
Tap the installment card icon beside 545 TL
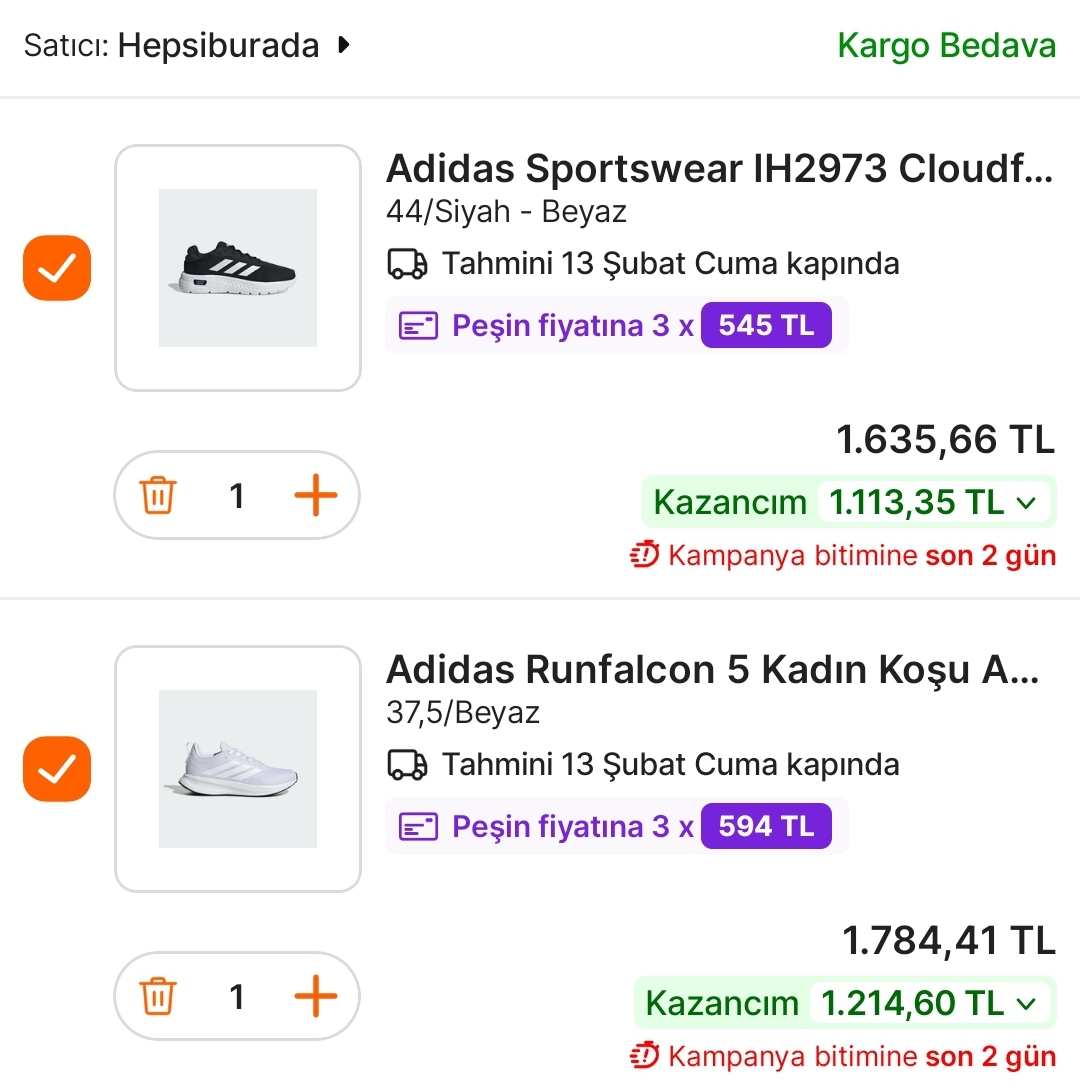419,326
